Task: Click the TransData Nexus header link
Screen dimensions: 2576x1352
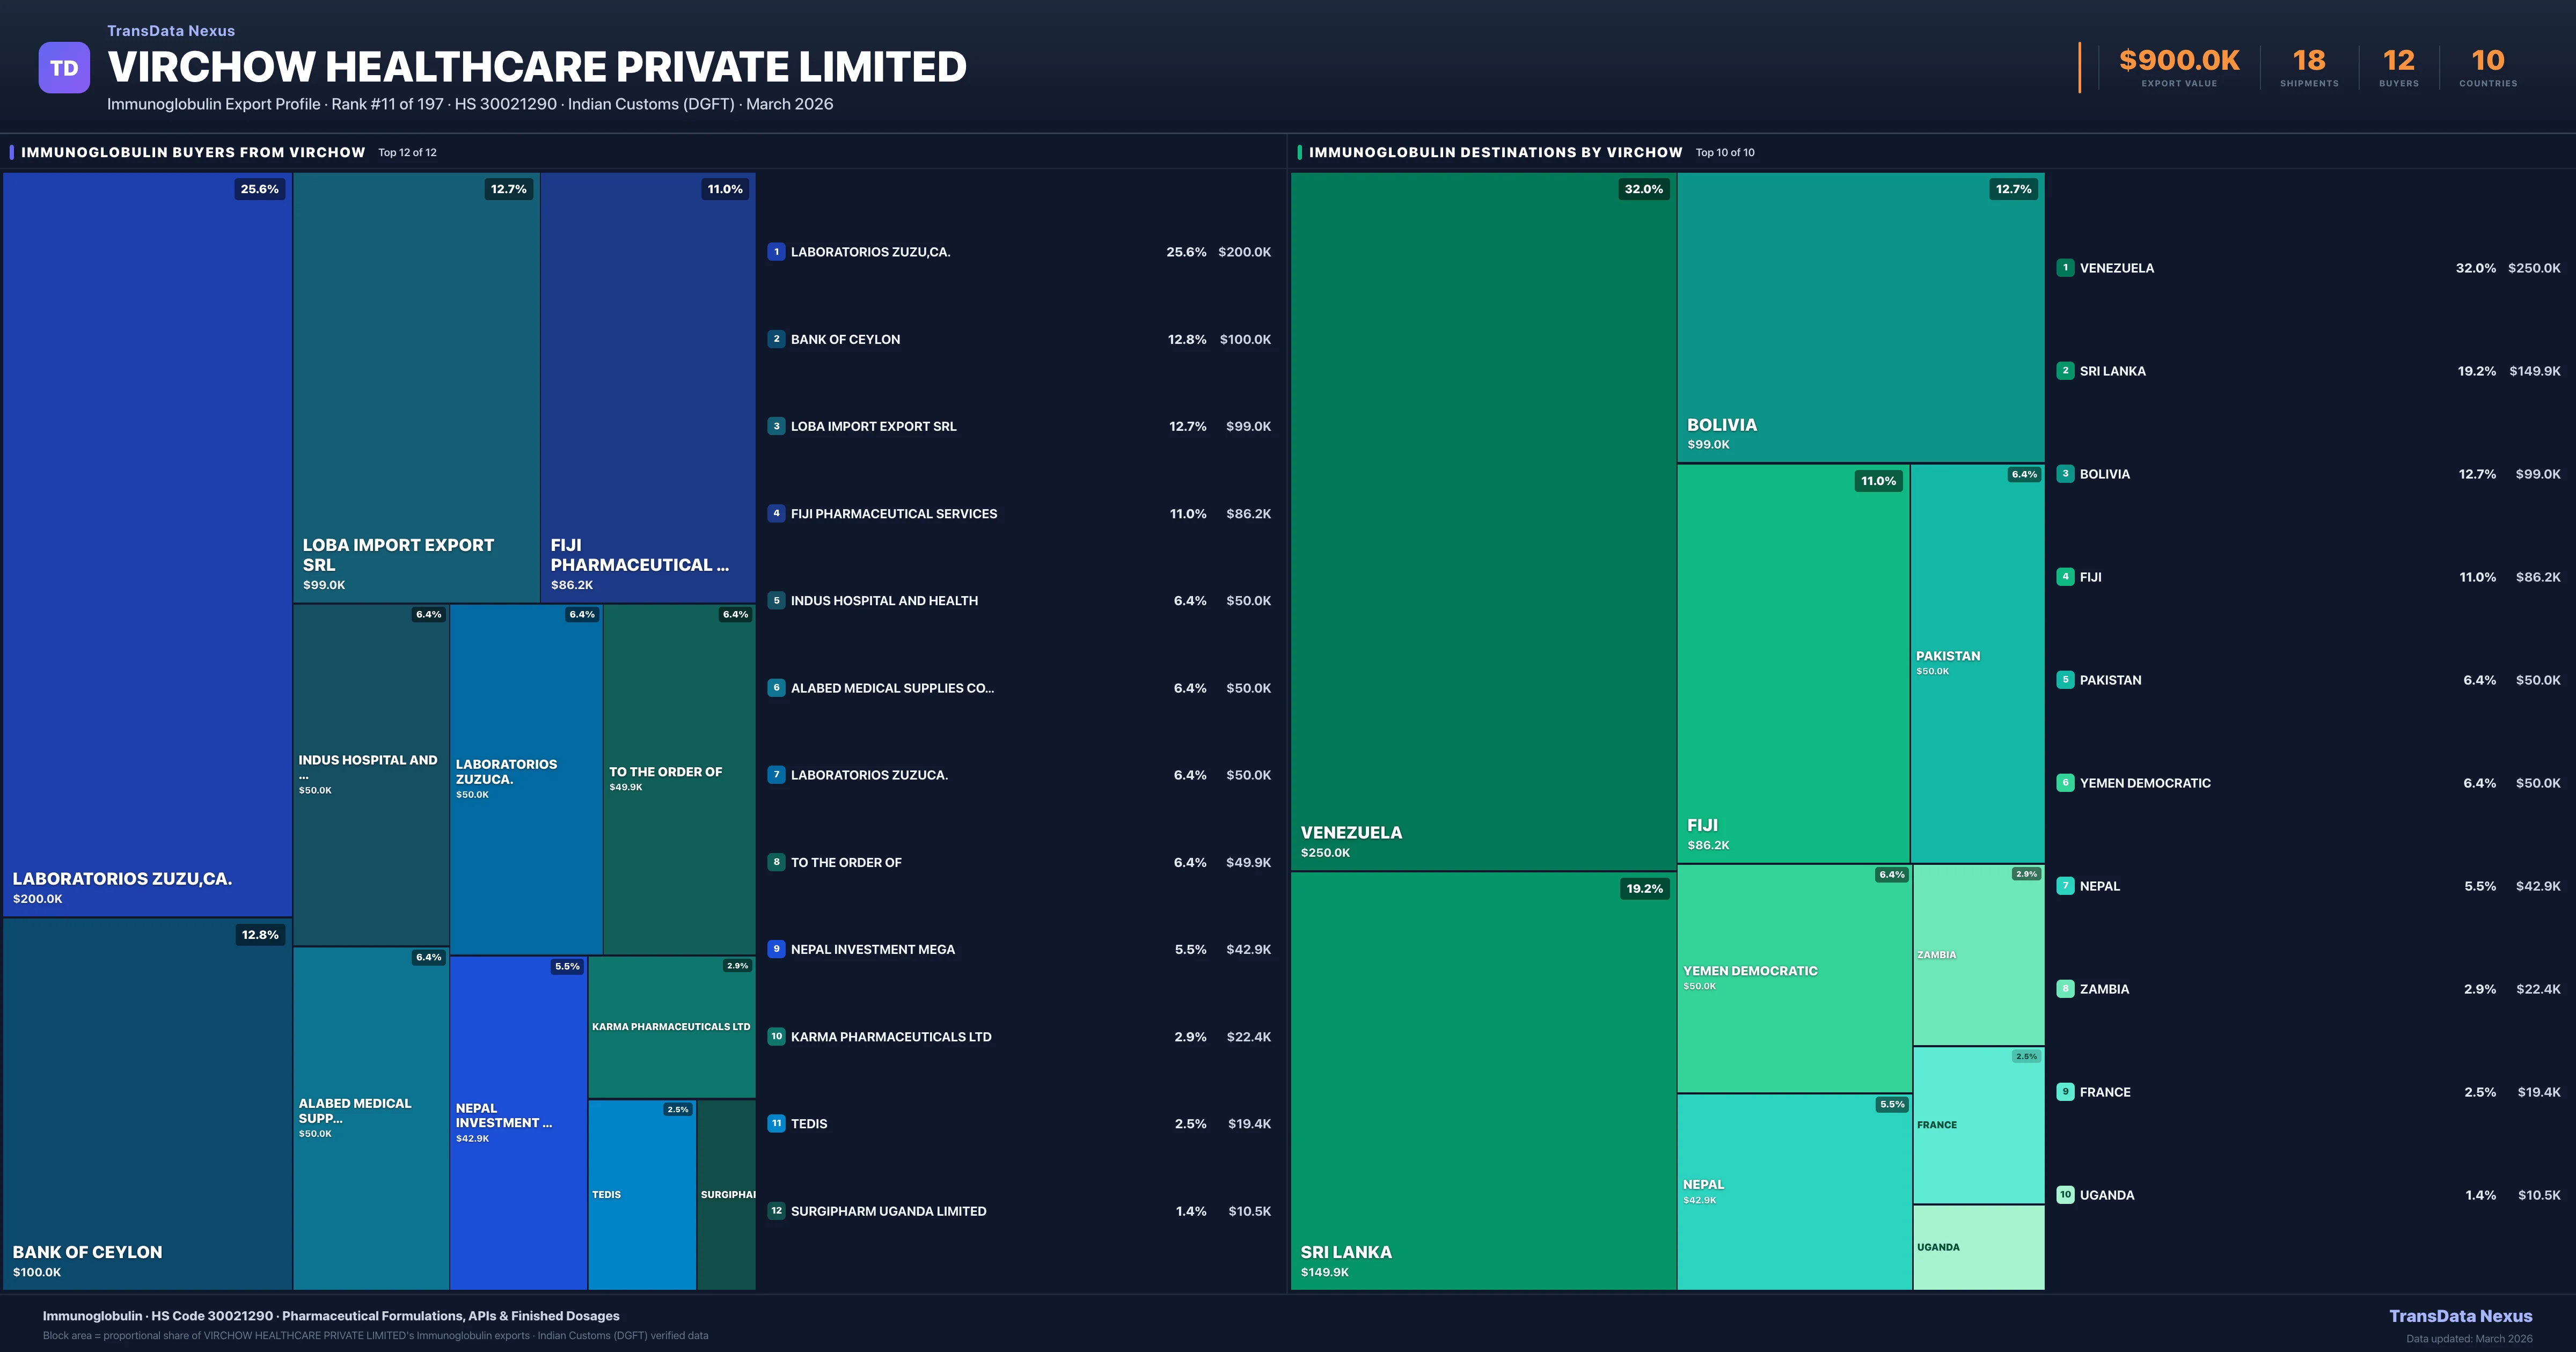Action: [171, 31]
